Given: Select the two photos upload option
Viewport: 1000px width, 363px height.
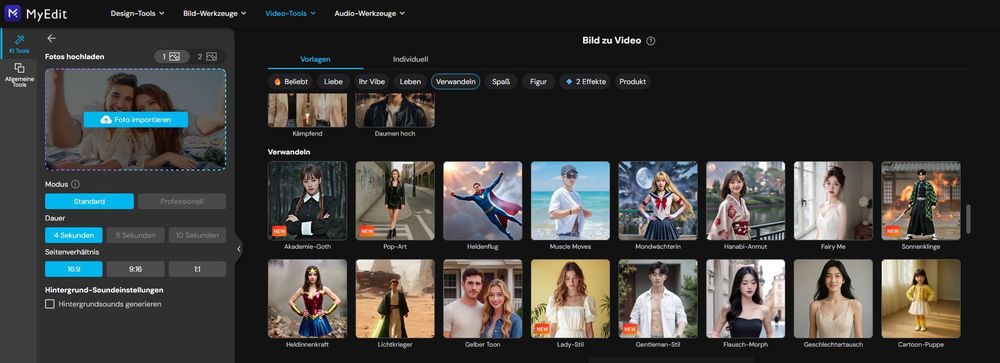Looking at the screenshot, I should (x=207, y=57).
